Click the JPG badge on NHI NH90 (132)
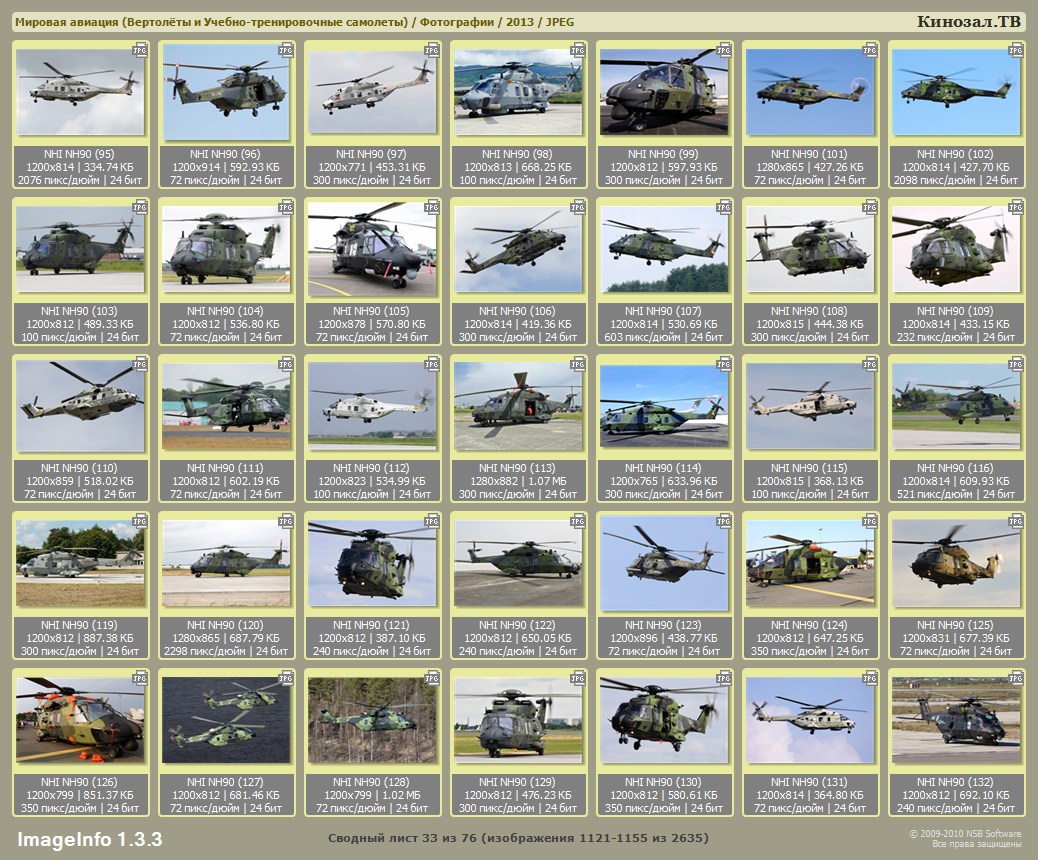Viewport: 1038px width, 860px height. [x=1016, y=677]
